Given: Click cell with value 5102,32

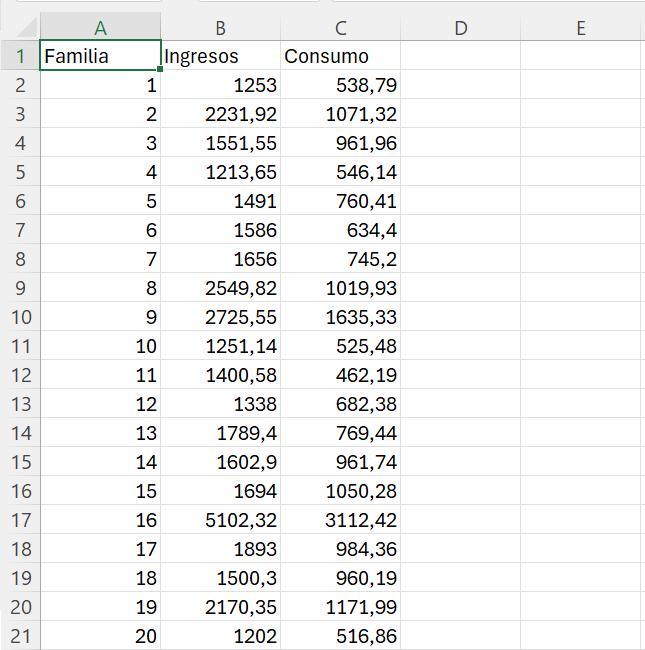Looking at the screenshot, I should pyautogui.click(x=220, y=520).
